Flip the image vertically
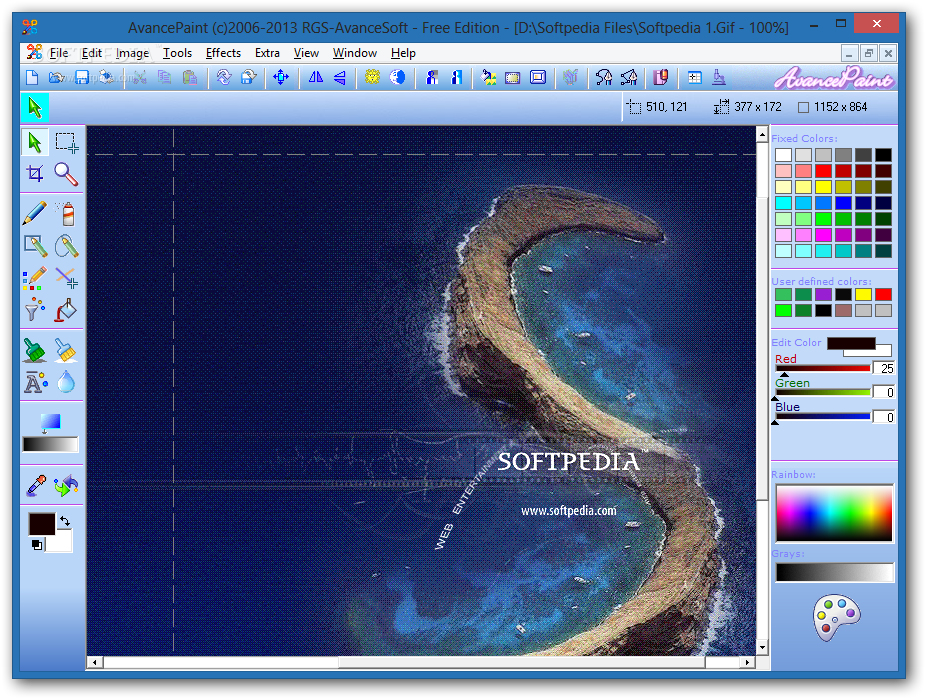Image resolution: width=926 pixels, height=699 pixels. point(340,77)
